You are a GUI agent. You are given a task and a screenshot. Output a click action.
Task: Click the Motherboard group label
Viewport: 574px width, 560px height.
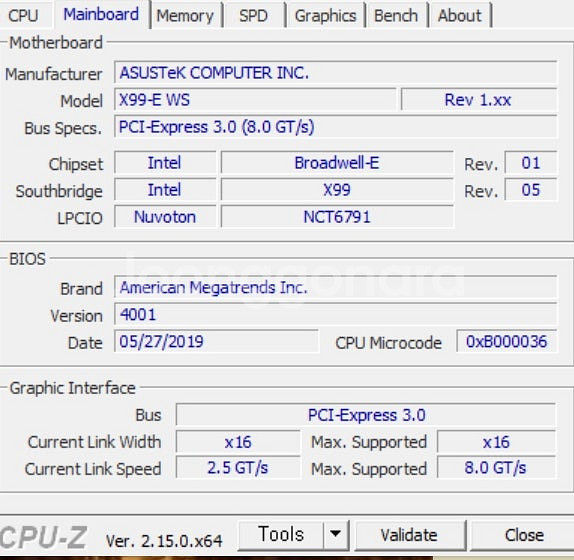coord(56,42)
